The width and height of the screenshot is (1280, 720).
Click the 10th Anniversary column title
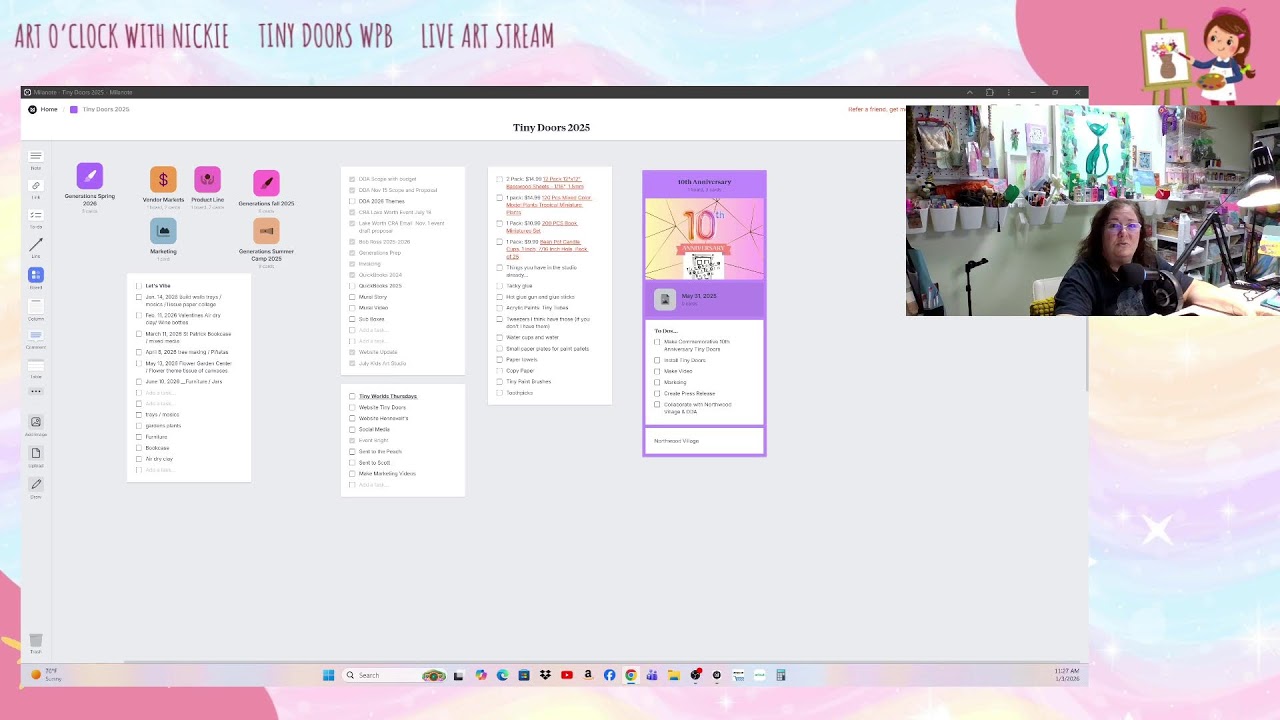click(x=704, y=182)
